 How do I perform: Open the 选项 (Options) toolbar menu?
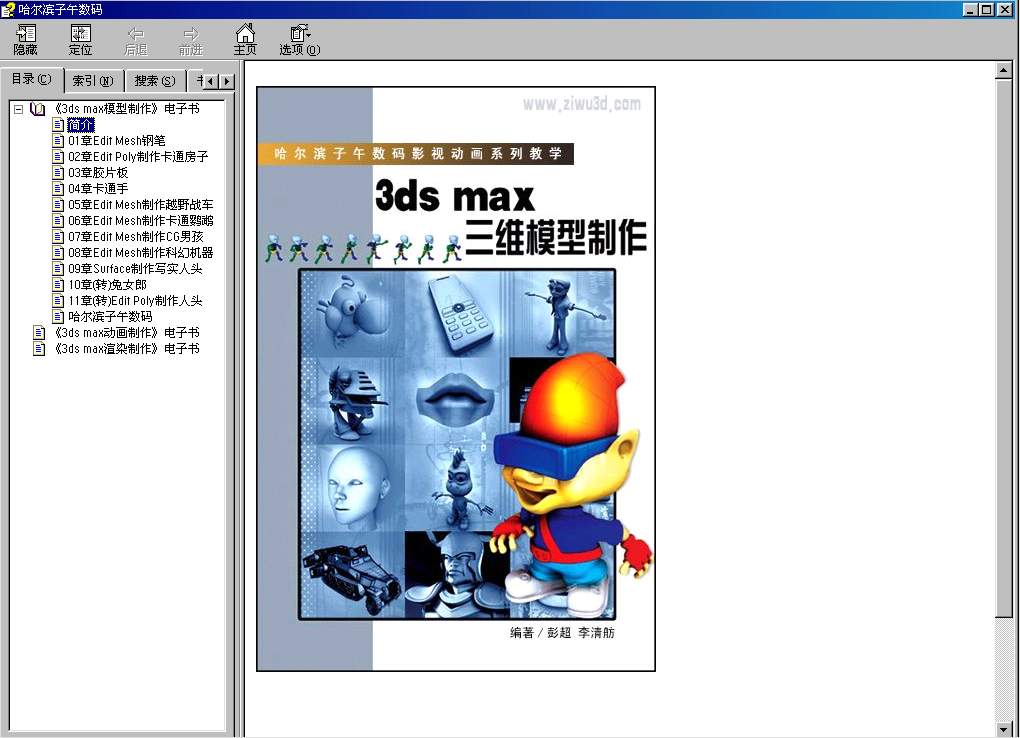[300, 40]
